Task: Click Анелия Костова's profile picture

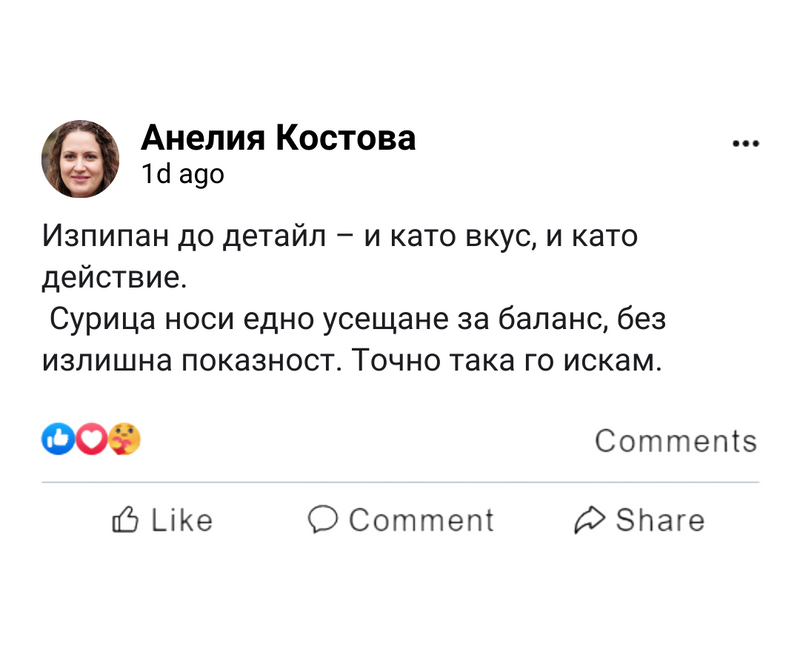Action: click(x=80, y=158)
